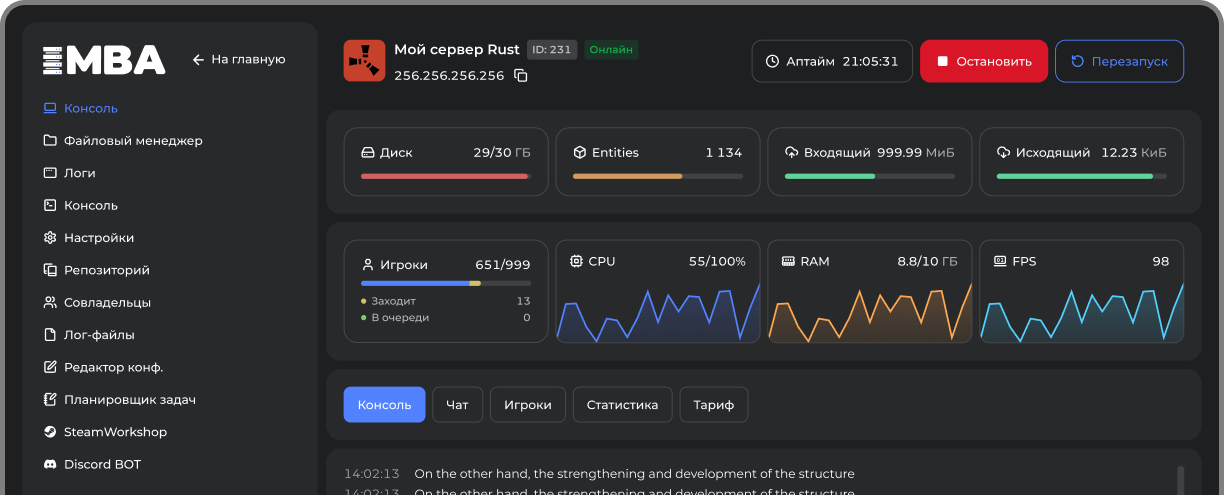
Task: Click the Планировщик задач icon
Action: click(50, 400)
